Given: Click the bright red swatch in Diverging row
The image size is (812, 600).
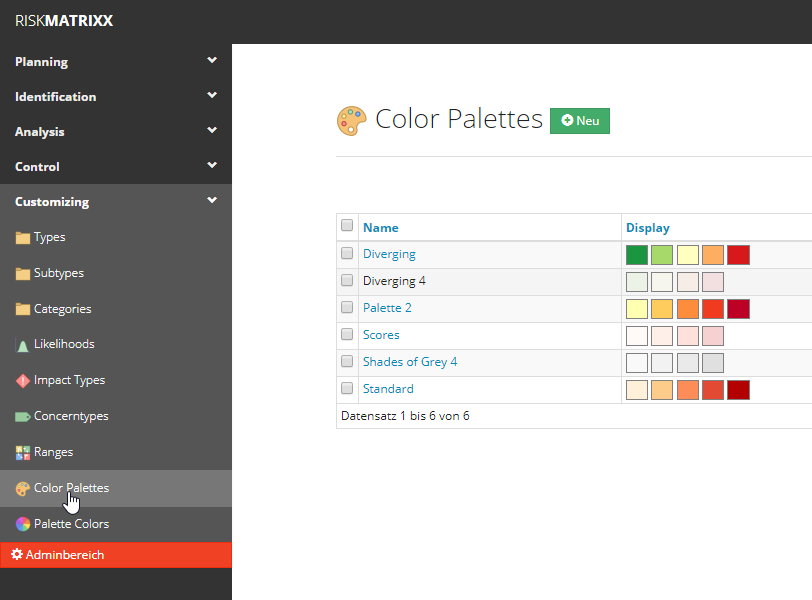Looking at the screenshot, I should coord(738,255).
